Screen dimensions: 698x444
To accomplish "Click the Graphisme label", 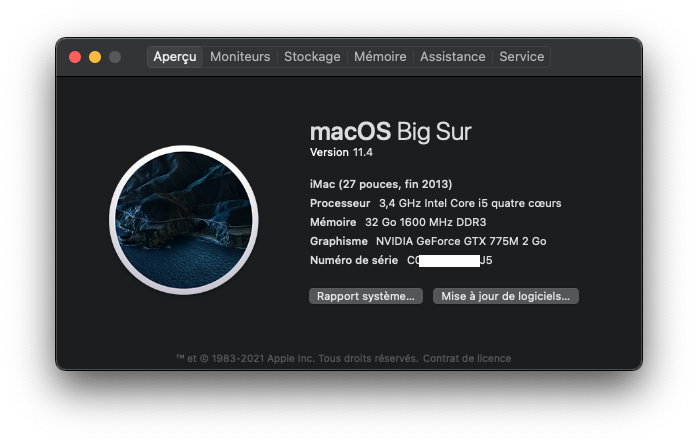I will pos(339,241).
